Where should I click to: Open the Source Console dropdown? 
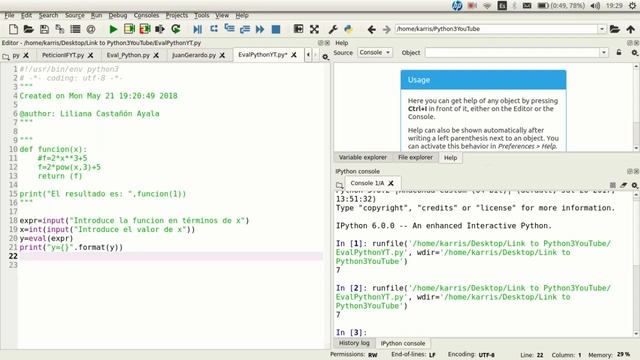(x=375, y=53)
